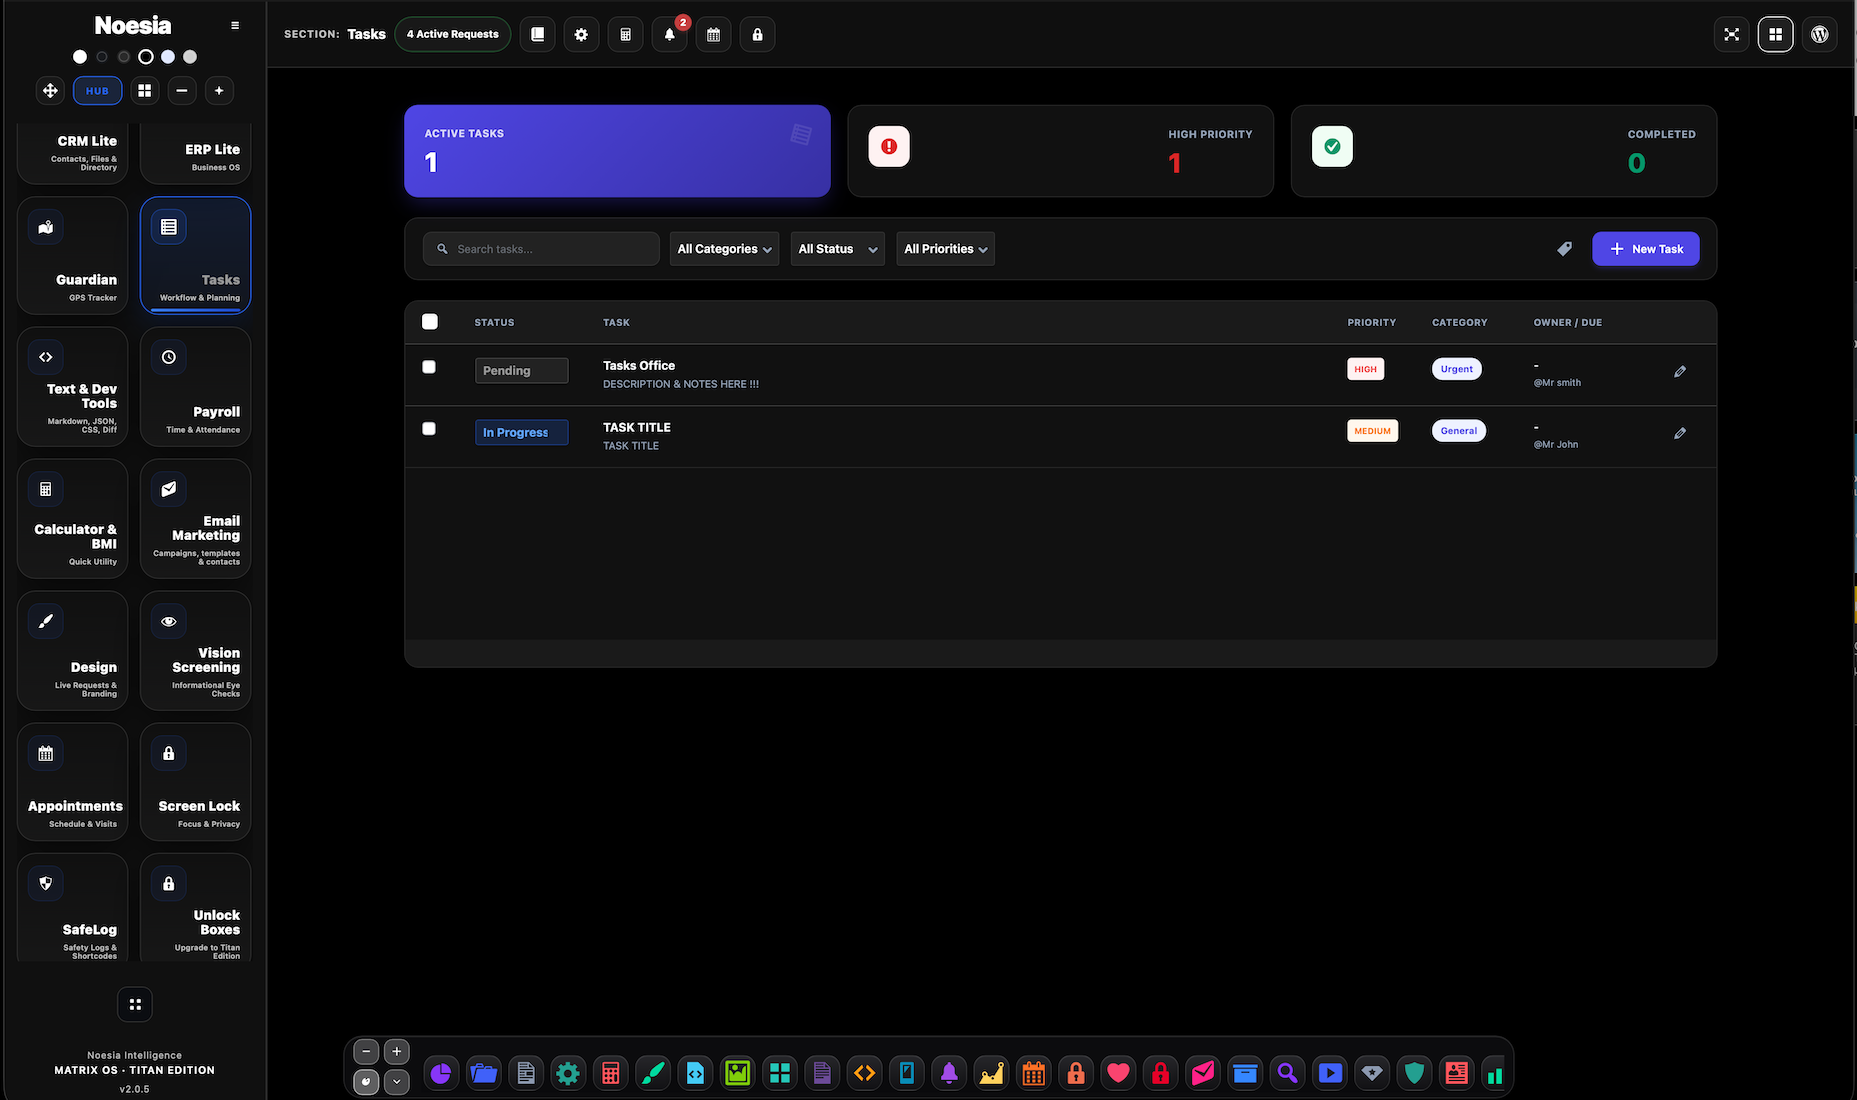Open the Guardian GPS Tracker module

coord(72,255)
